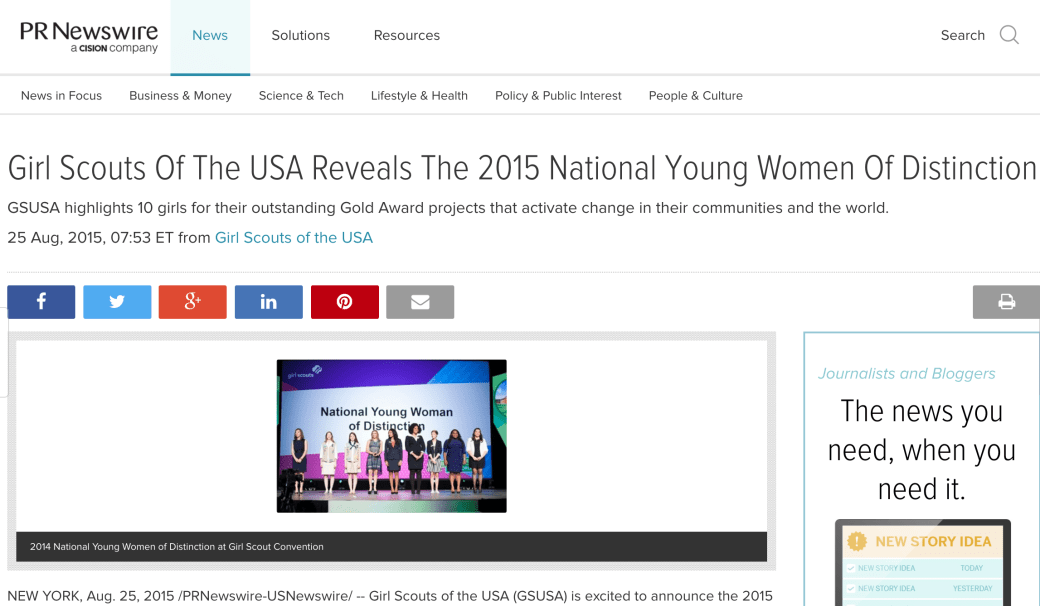Open the Resources menu
1040x606 pixels.
pos(406,35)
